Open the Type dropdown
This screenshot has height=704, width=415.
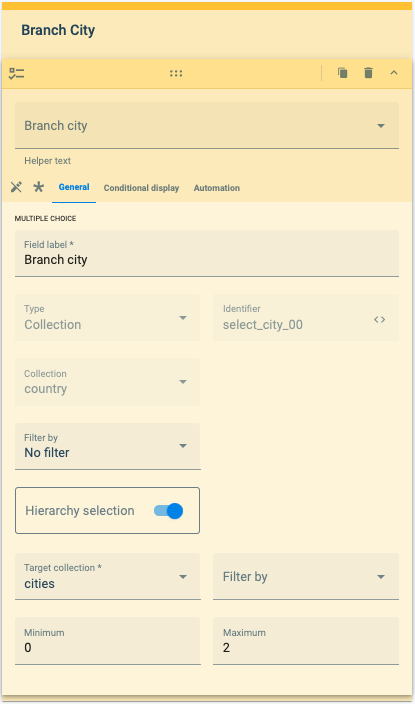[x=107, y=317]
